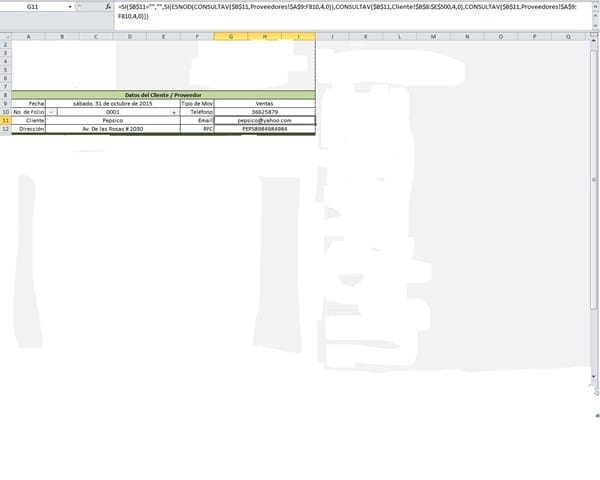Select column J header

tap(332, 37)
